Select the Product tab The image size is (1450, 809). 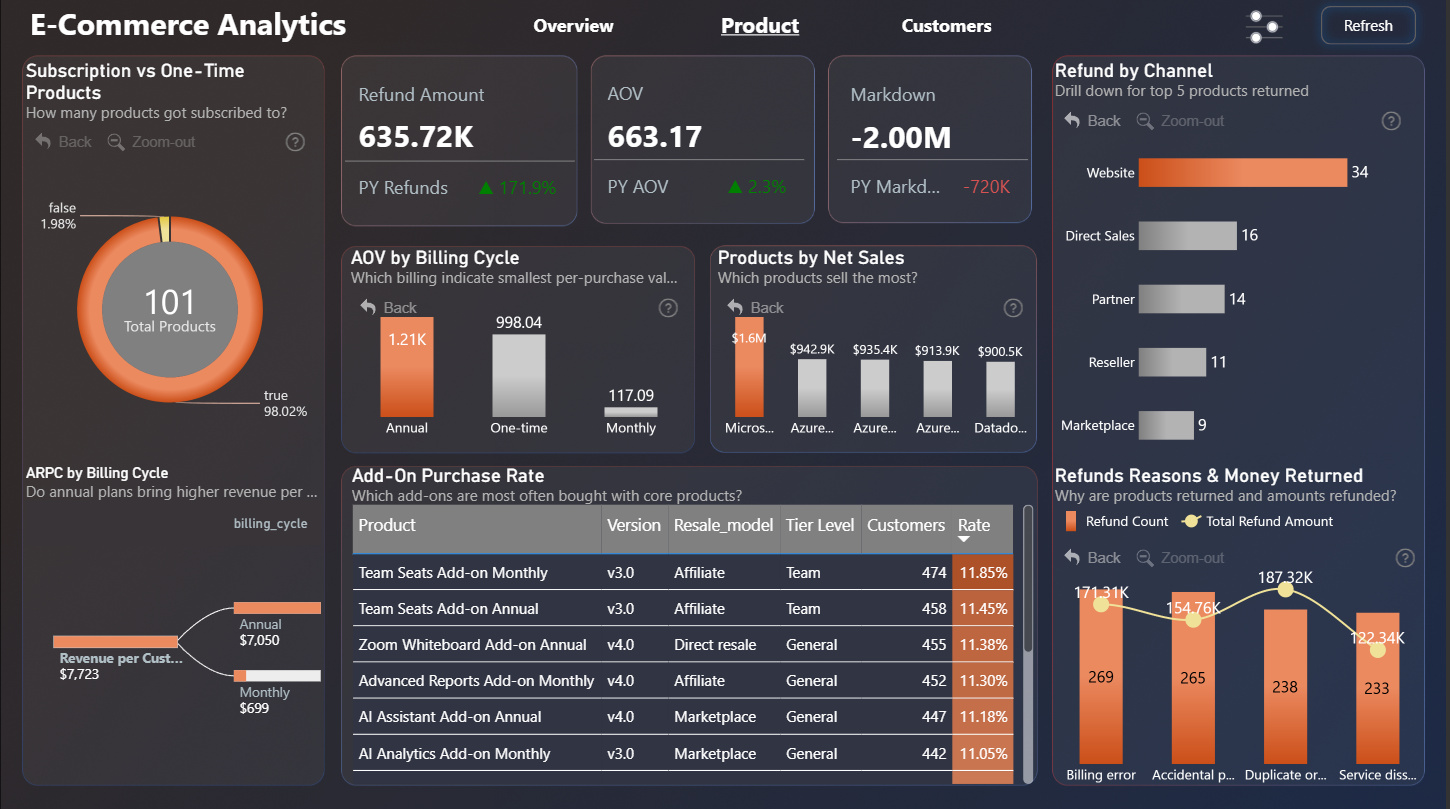[x=760, y=26]
